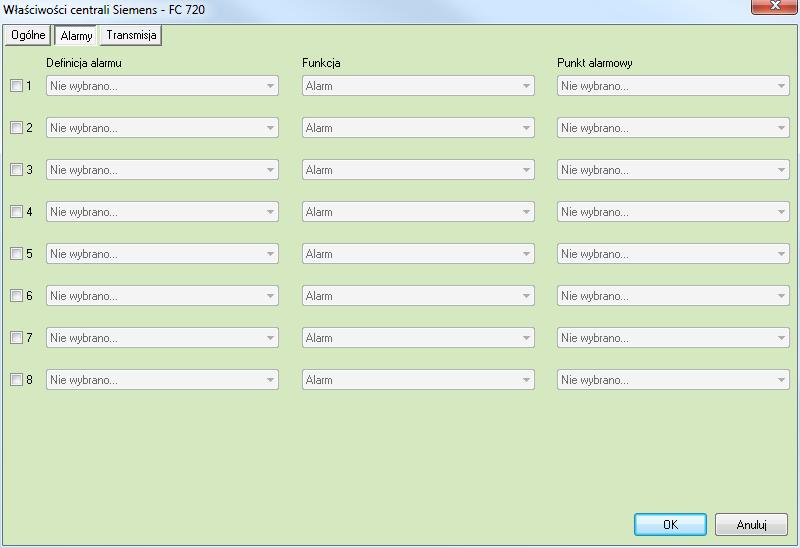Open Punkt alarmowy dropdown in row 2
The image size is (800, 548).
[673, 128]
